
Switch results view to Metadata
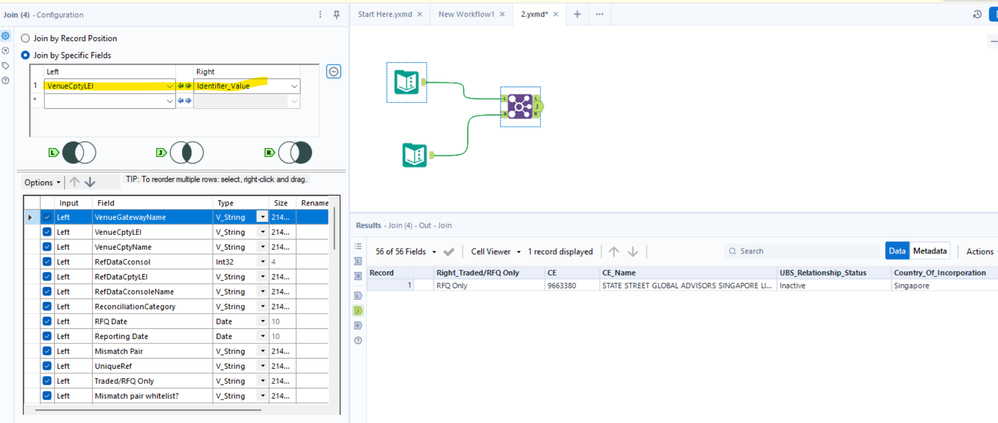pos(931,251)
